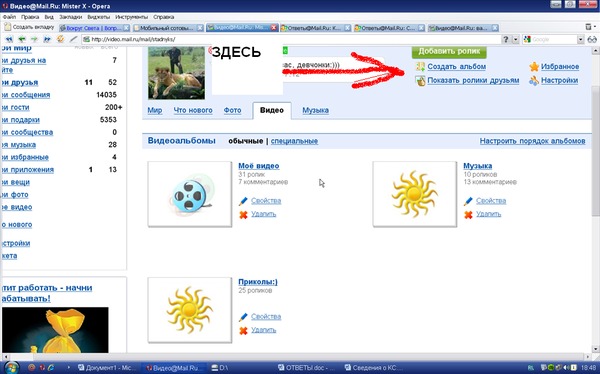Open the Музыка album title link
The image size is (600, 374).
[478, 166]
